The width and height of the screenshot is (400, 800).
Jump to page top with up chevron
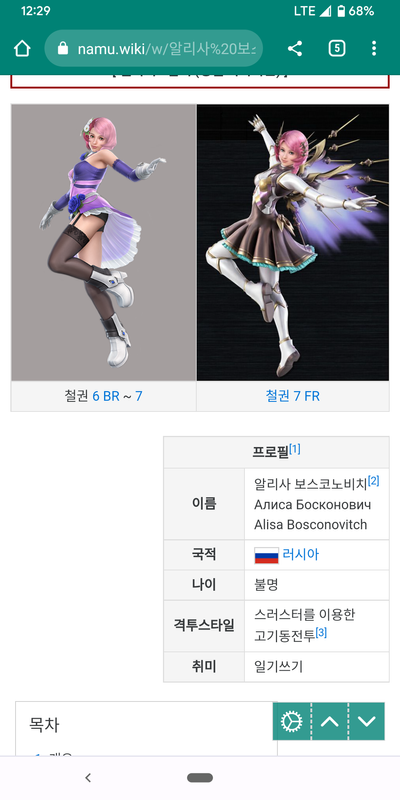[x=330, y=721]
